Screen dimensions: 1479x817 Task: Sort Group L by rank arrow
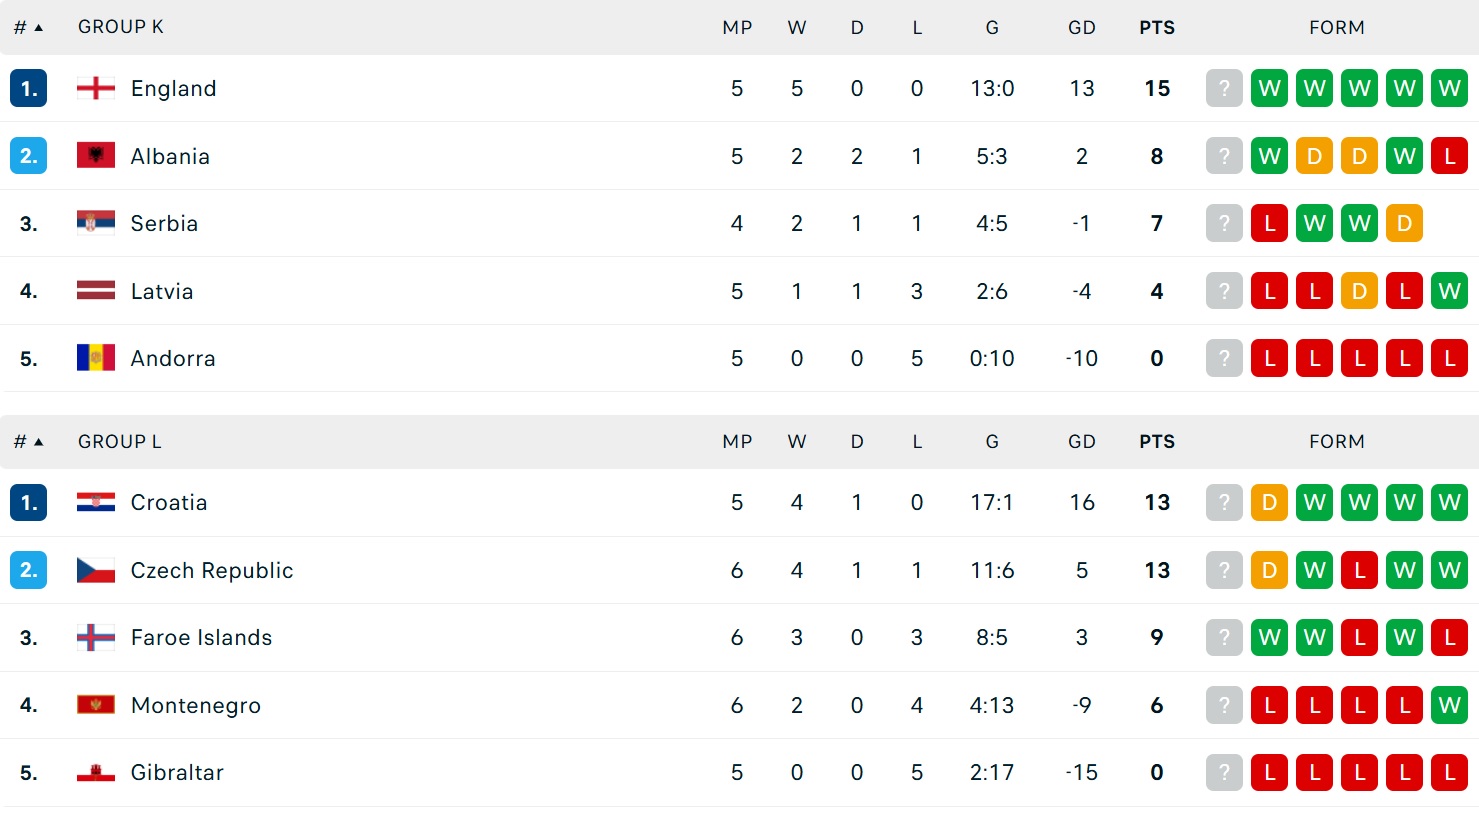pos(39,441)
